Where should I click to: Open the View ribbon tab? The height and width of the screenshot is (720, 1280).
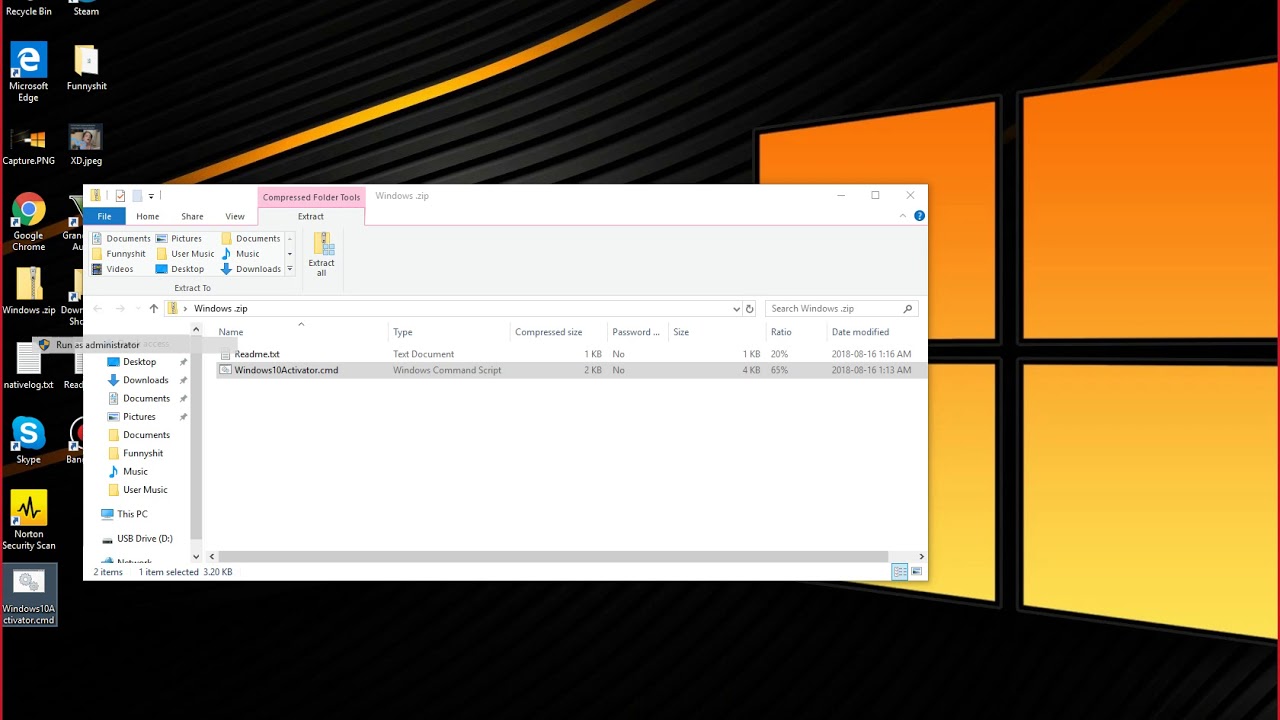tap(235, 216)
